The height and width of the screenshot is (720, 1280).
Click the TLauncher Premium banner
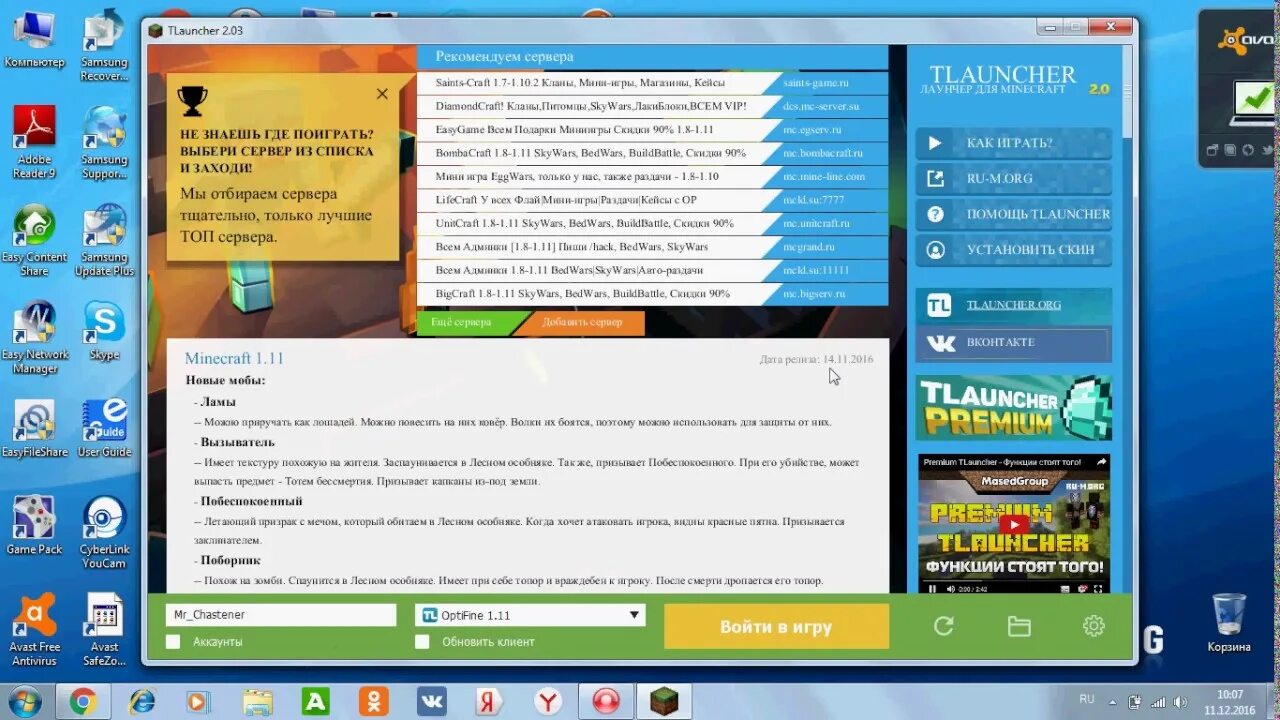coord(1013,407)
